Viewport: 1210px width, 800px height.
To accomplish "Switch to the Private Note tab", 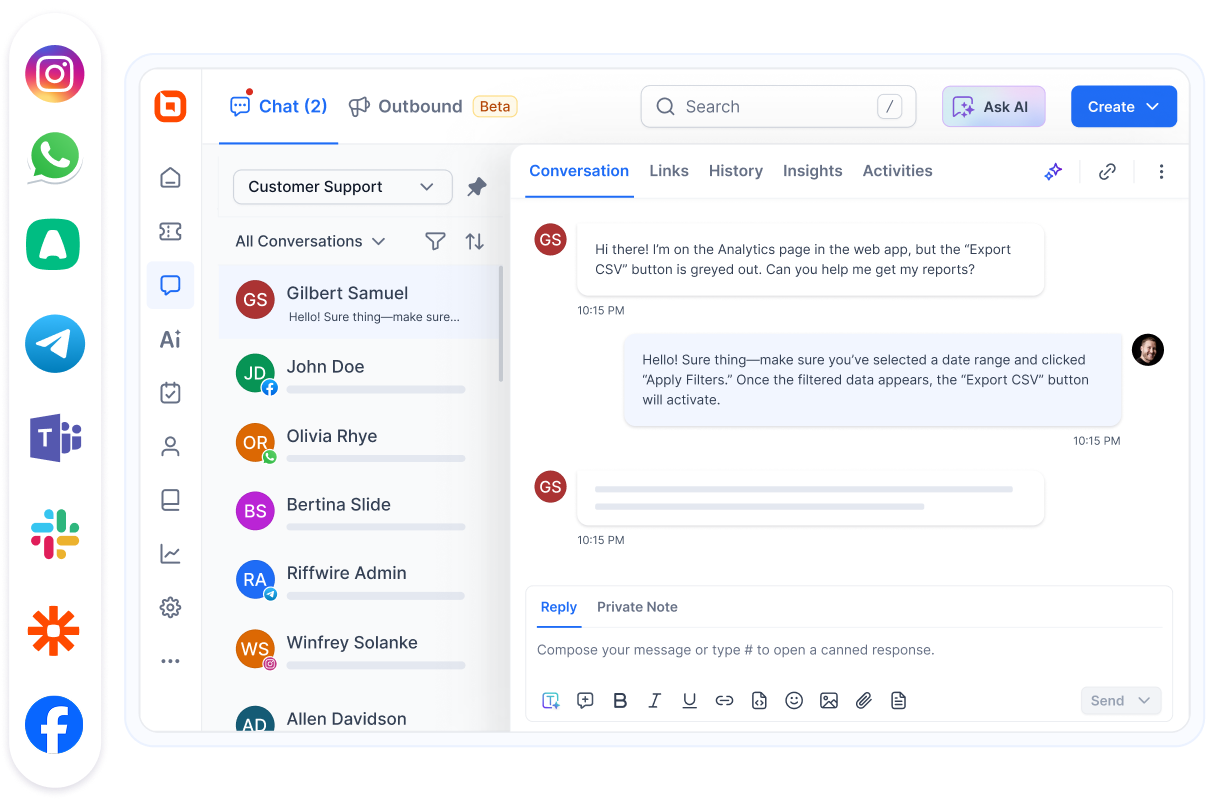I will [x=637, y=607].
